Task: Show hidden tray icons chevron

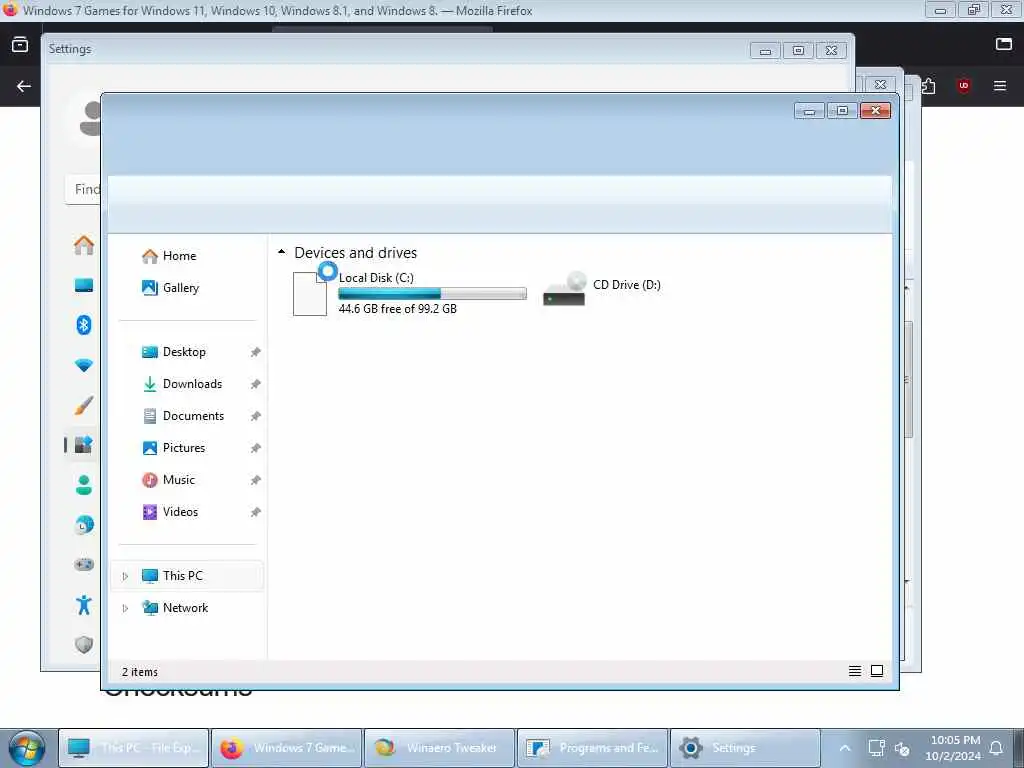Action: point(844,748)
